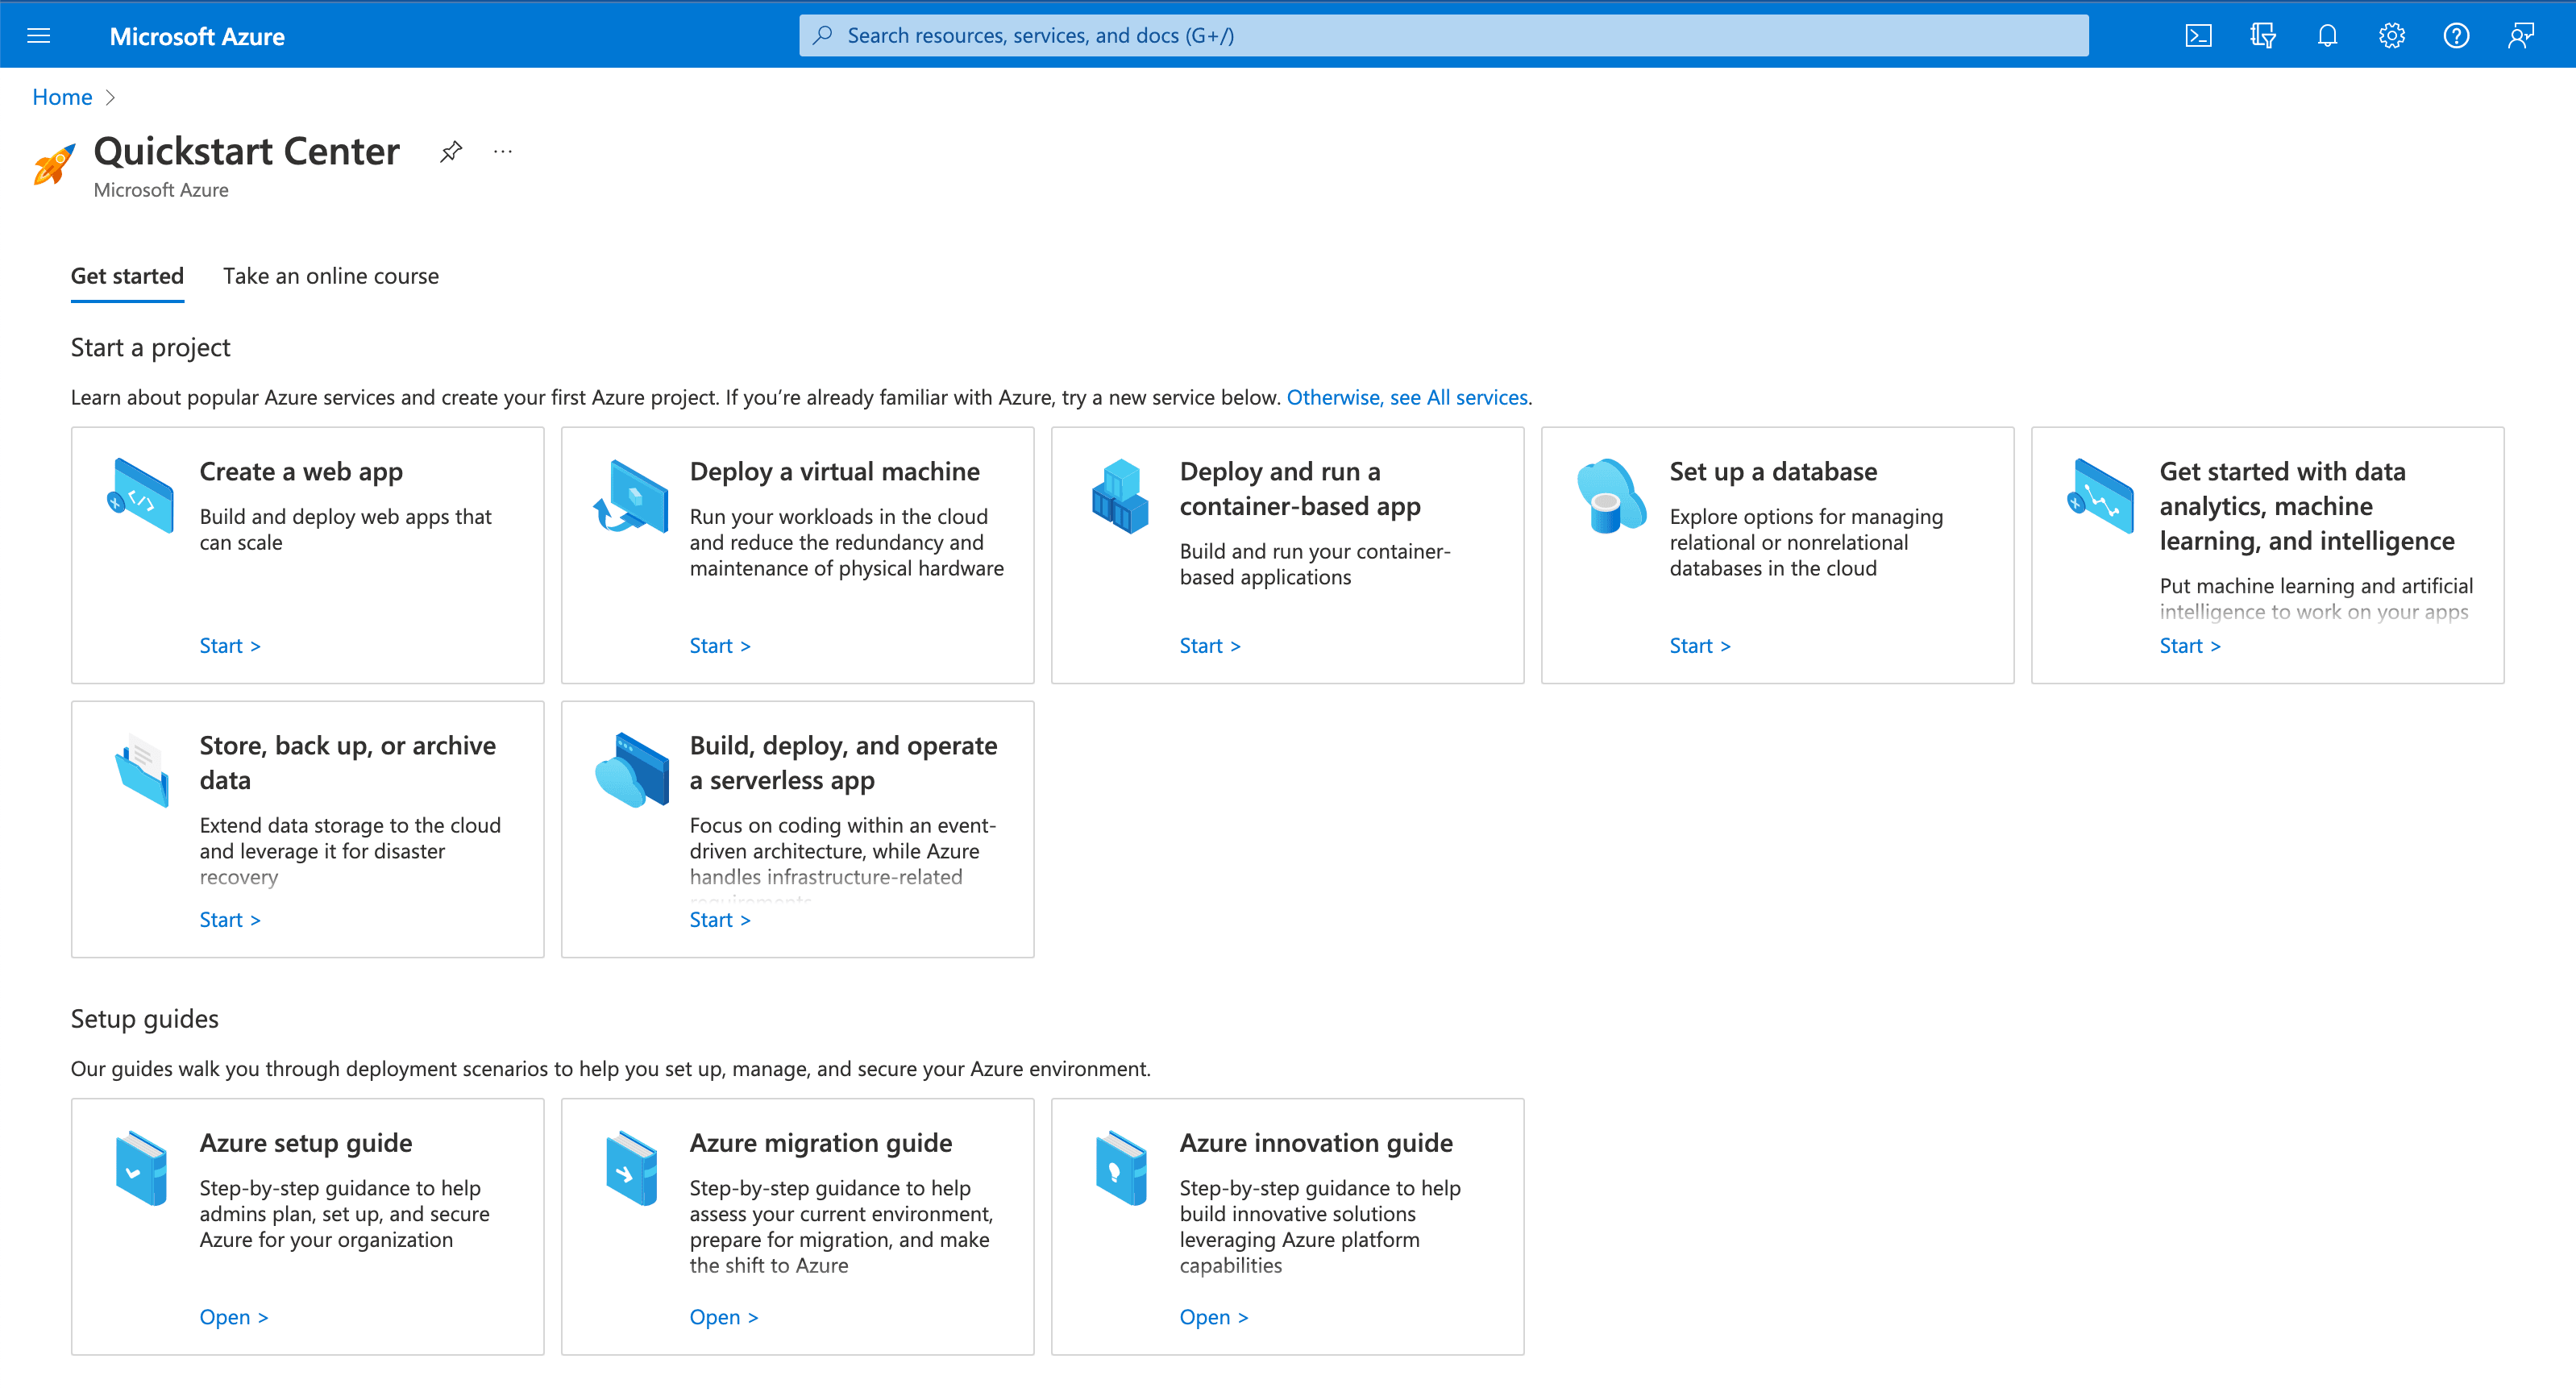The image size is (2576, 1388).
Task: Open Directories and subscriptions filter icon
Action: (x=2262, y=36)
